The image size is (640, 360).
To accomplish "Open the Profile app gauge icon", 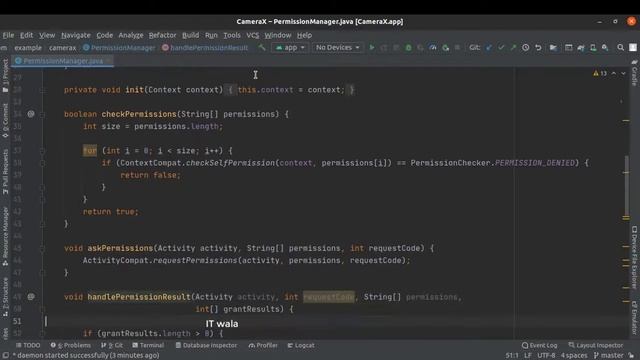I will point(433,48).
